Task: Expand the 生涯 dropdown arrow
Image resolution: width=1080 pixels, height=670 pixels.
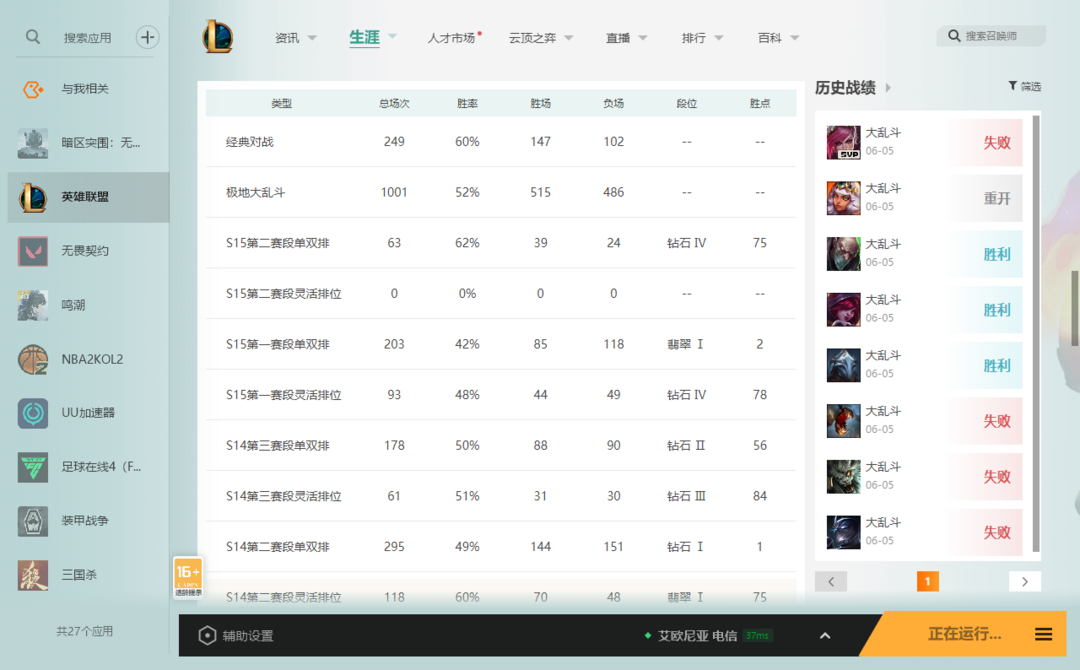Action: 393,36
